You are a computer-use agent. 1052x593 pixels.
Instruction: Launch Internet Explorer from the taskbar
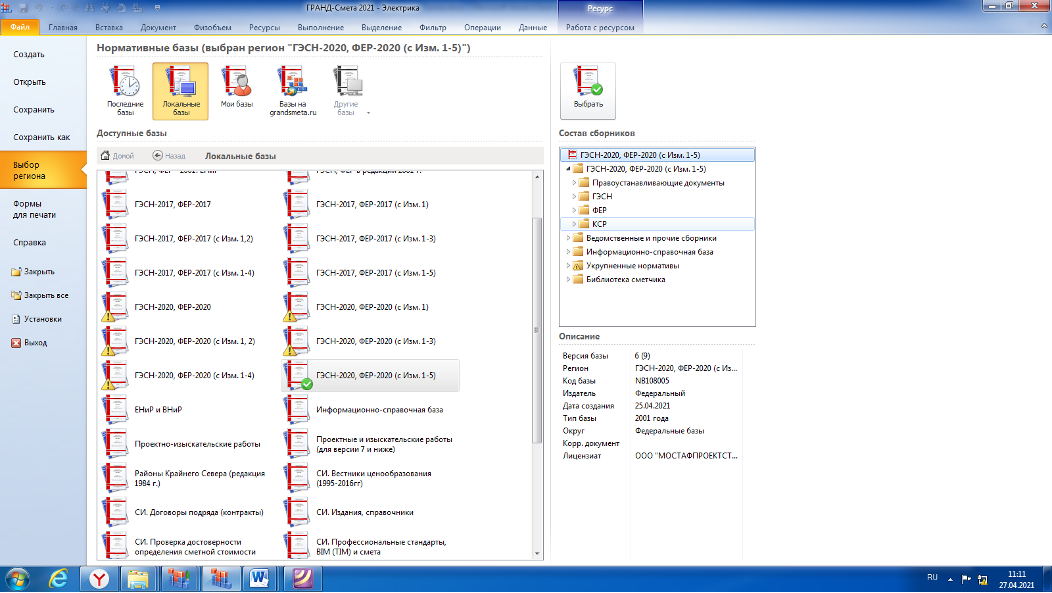tap(59, 578)
